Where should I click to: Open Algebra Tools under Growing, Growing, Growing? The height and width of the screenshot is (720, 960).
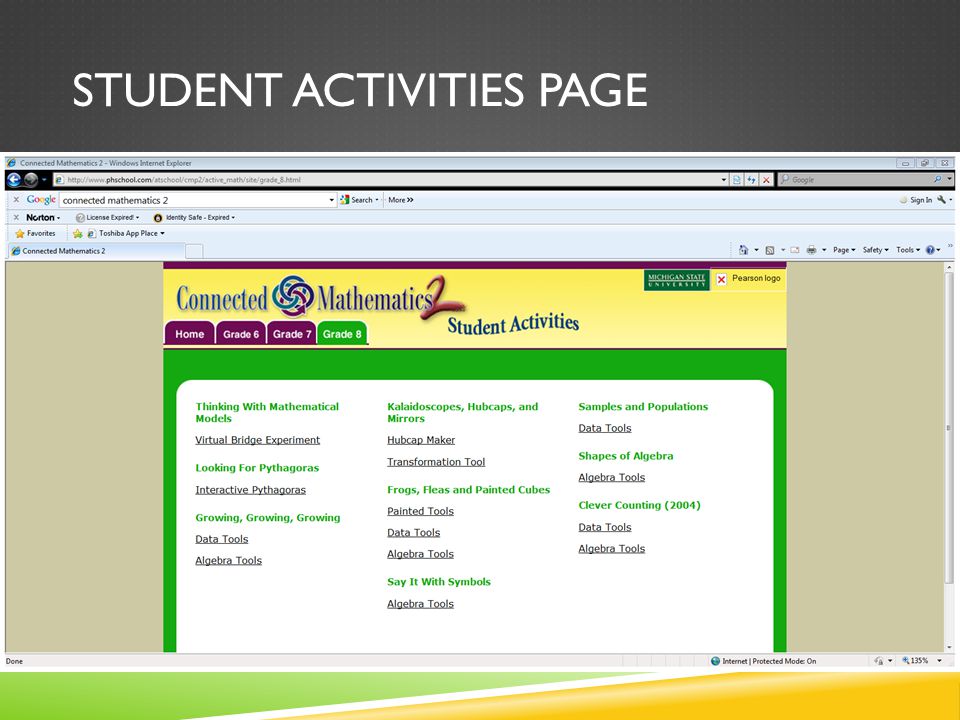tap(228, 560)
